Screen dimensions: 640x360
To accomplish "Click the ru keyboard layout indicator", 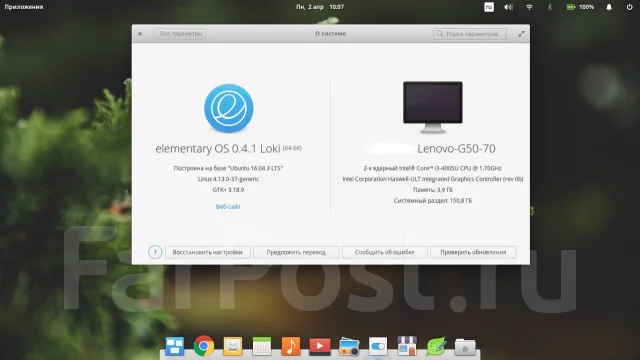I will [489, 7].
